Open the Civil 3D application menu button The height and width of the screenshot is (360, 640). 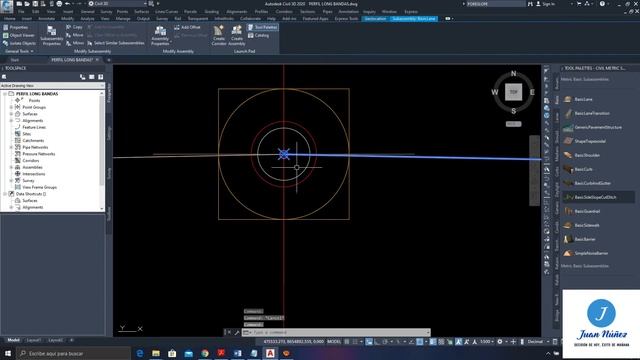6,6
